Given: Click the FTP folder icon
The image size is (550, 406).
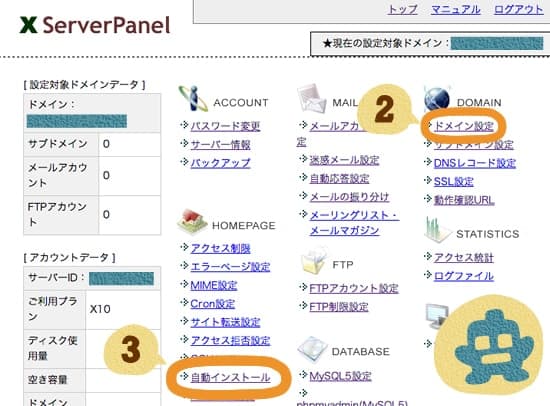Looking at the screenshot, I should [x=314, y=261].
